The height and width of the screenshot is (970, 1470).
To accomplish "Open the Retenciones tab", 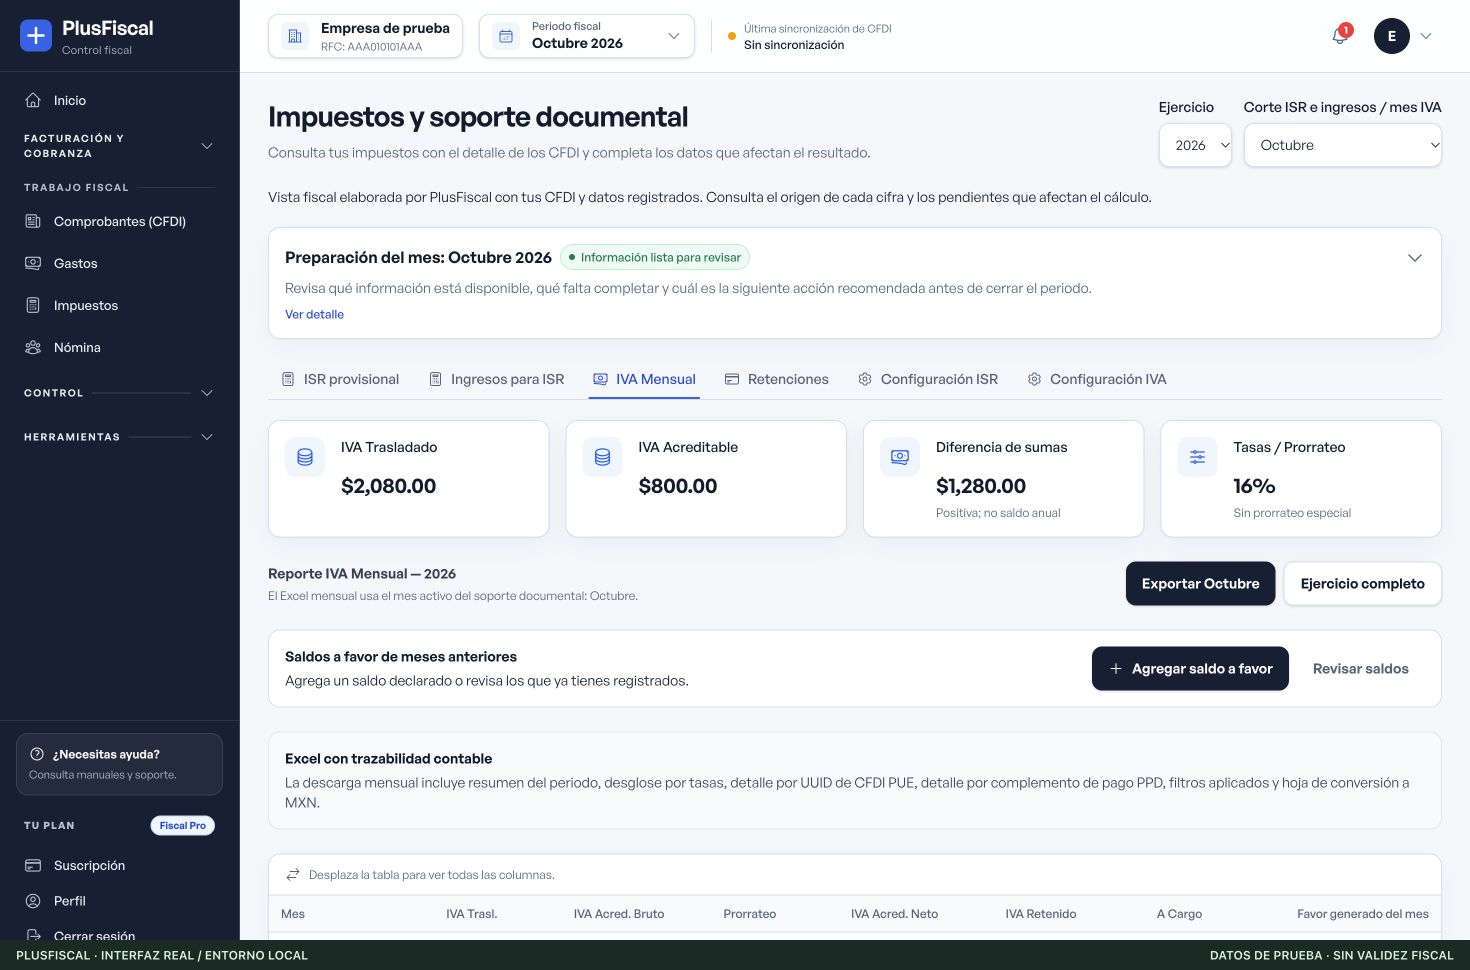I will coord(777,379).
